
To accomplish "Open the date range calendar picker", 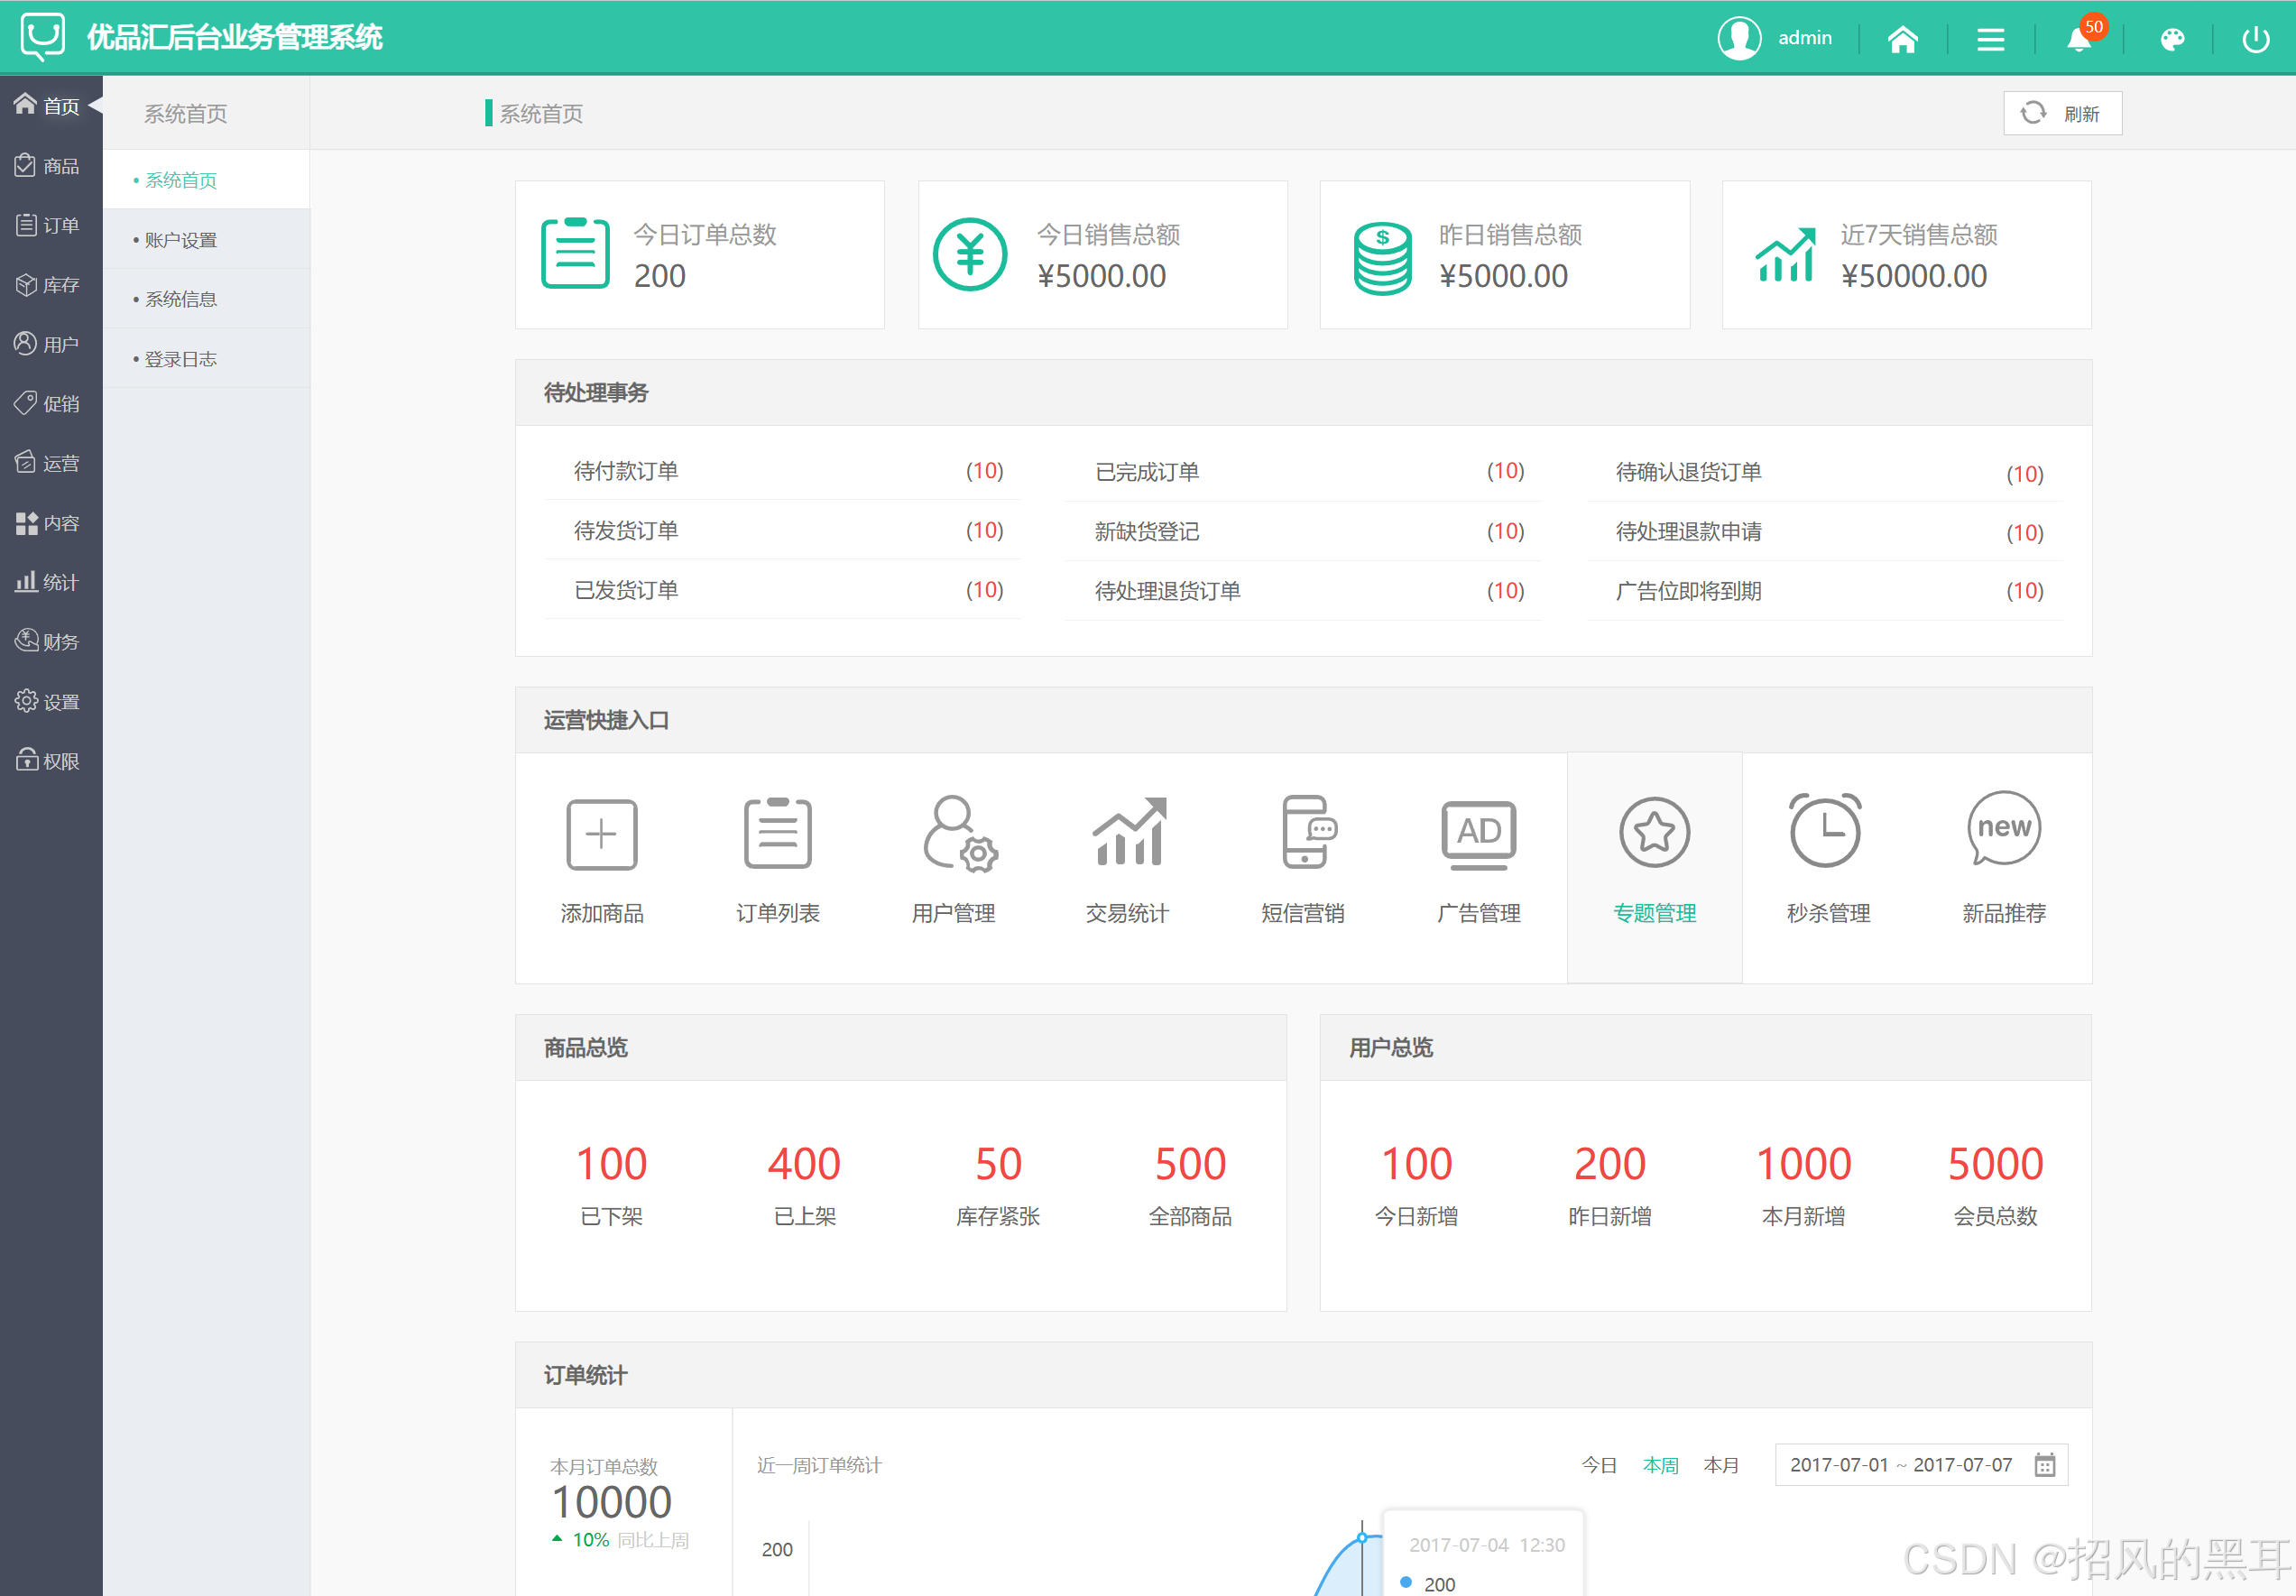I will point(2045,1465).
